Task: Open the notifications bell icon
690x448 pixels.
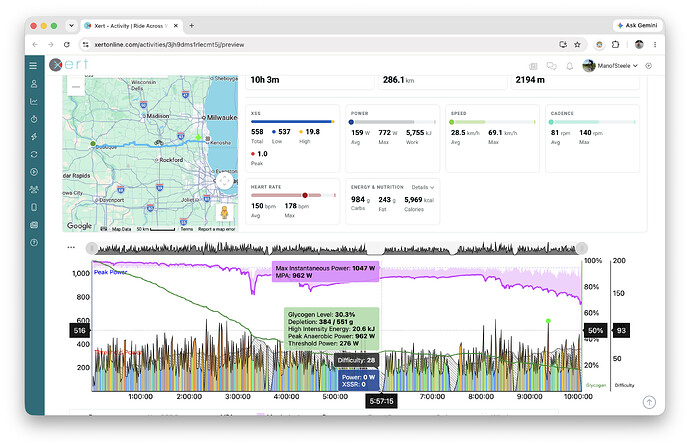Action: pos(569,66)
